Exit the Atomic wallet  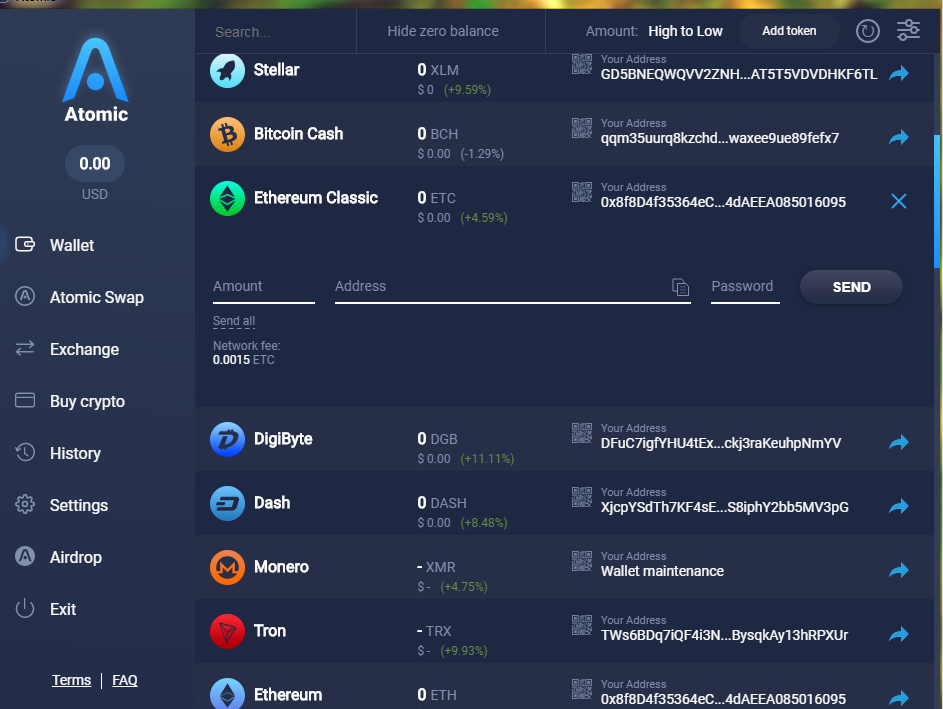point(63,609)
